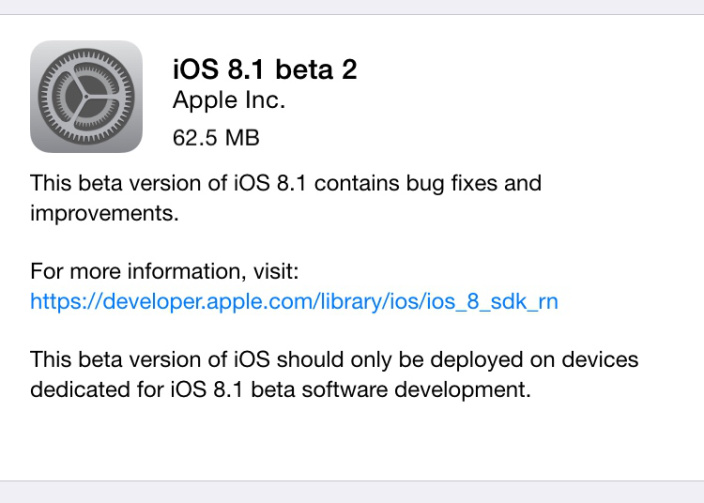Click the gray bar at the bottom
The image size is (704, 503).
tap(352, 491)
